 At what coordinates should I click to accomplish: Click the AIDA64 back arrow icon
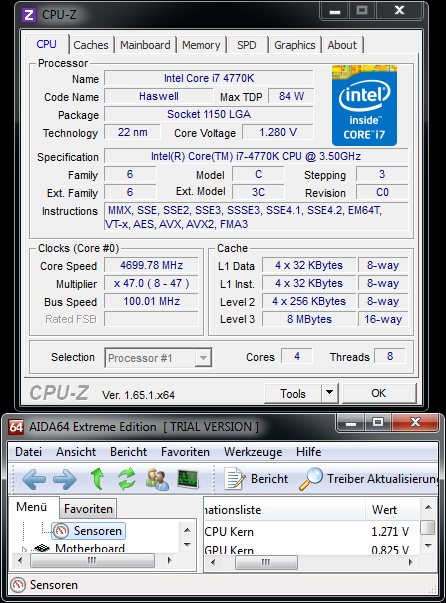(34, 480)
